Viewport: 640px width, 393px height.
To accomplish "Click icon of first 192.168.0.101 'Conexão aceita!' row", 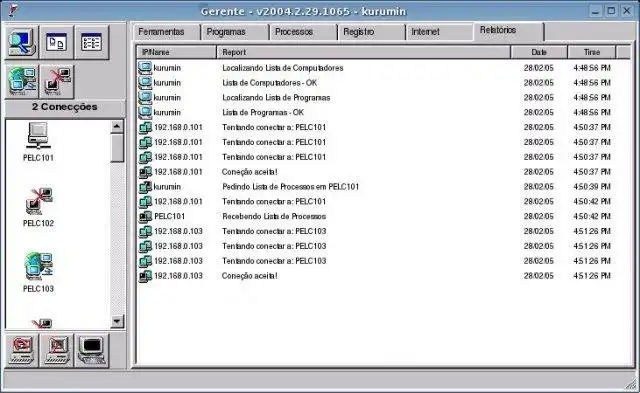I will [x=145, y=172].
